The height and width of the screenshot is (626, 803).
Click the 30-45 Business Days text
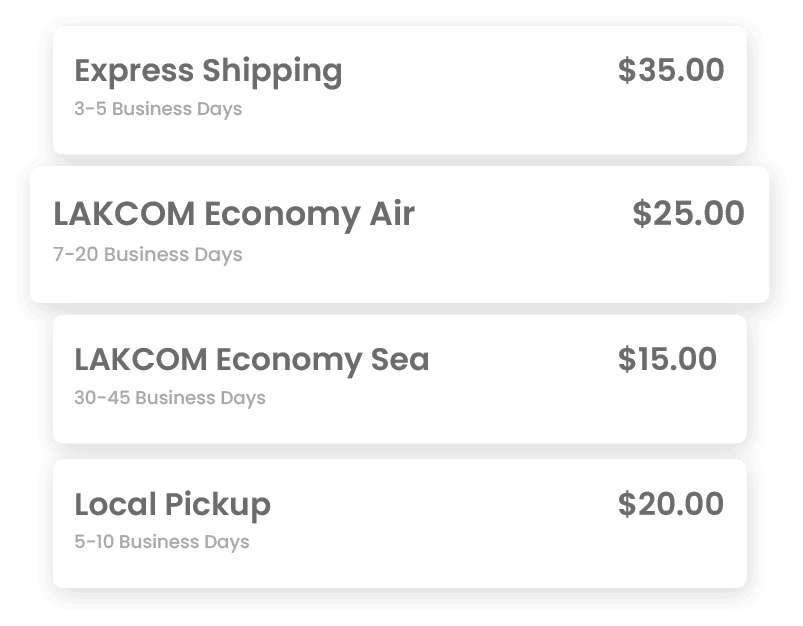click(x=170, y=398)
